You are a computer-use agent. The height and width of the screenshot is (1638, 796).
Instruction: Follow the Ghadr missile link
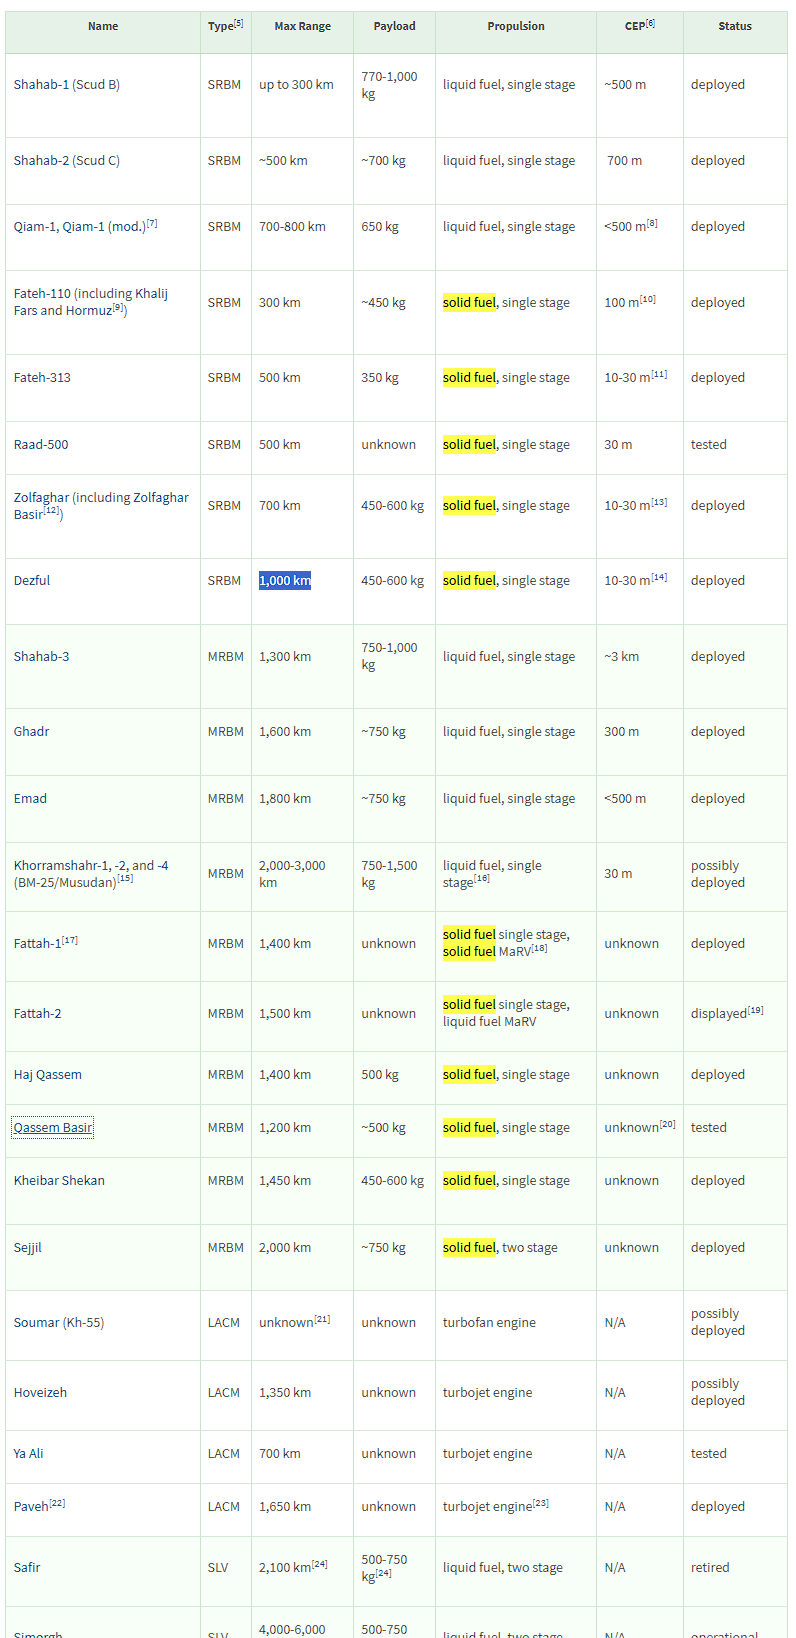[x=32, y=732]
